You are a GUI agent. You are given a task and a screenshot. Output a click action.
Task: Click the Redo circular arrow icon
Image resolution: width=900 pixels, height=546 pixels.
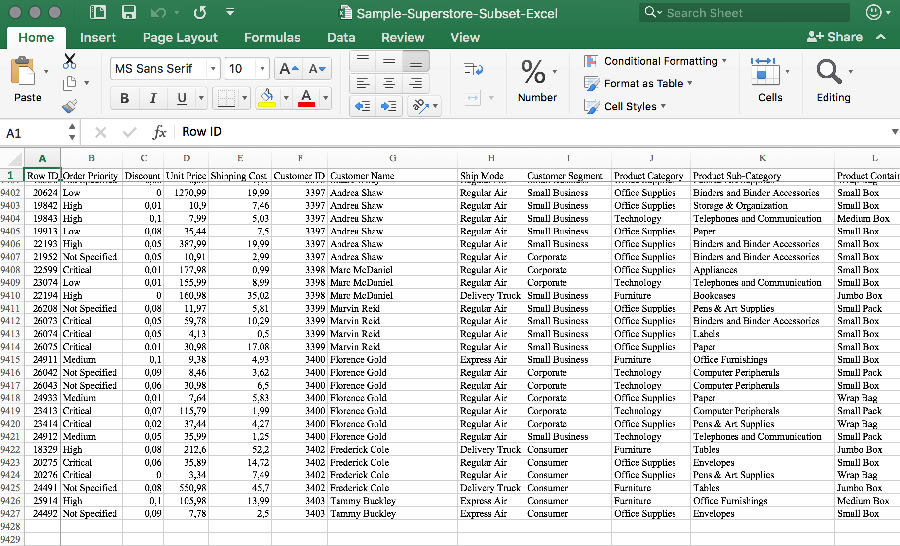[x=200, y=13]
